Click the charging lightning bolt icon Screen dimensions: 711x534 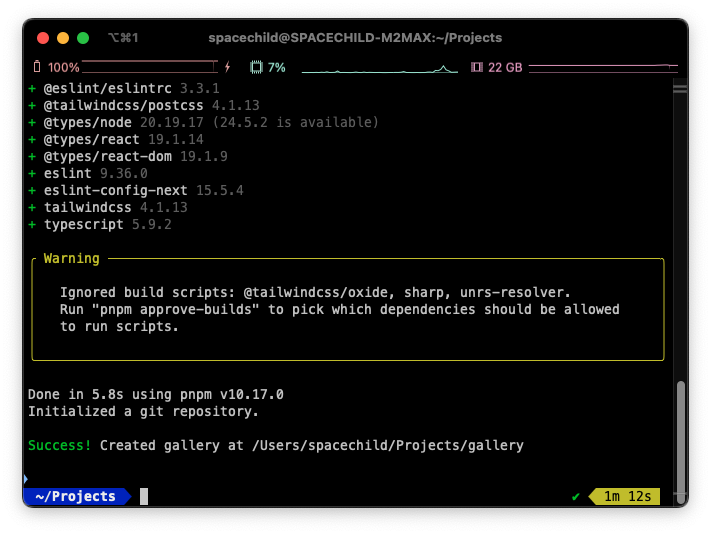click(228, 67)
